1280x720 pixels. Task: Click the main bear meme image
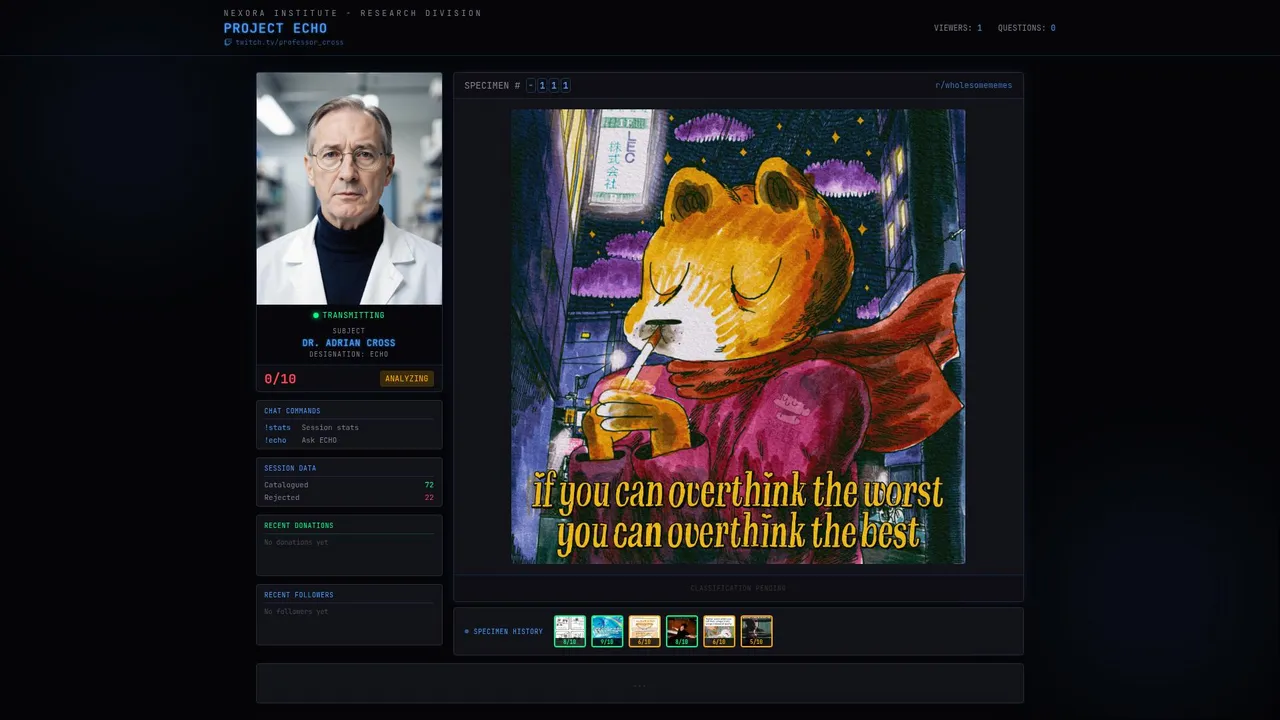[738, 336]
